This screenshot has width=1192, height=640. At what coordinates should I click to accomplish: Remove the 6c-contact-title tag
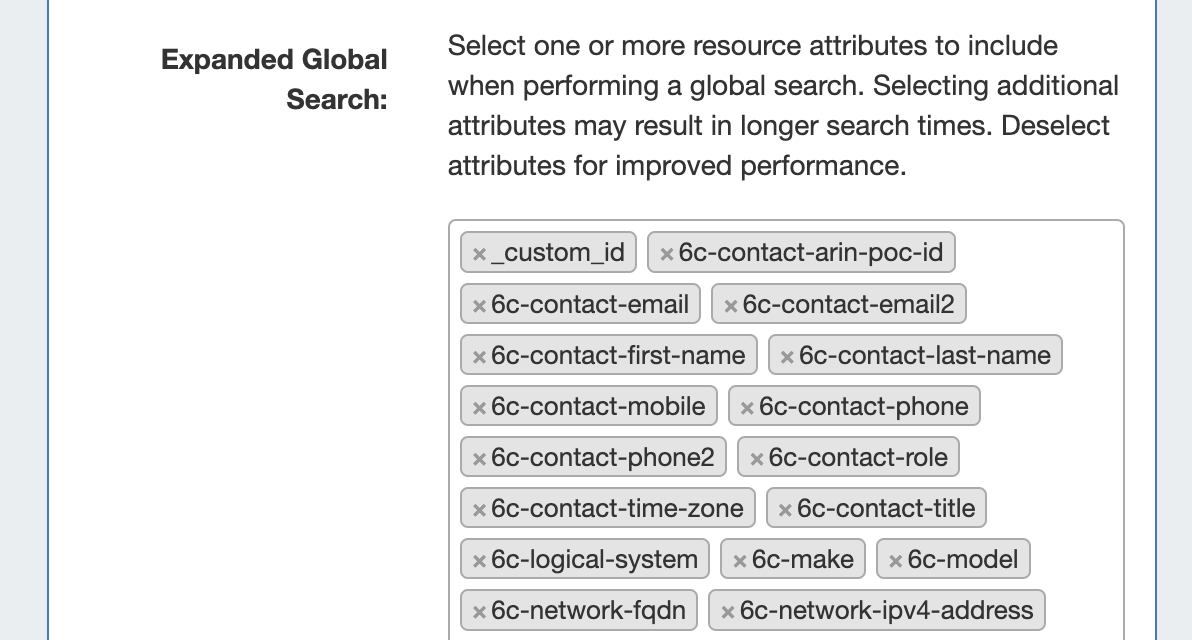pyautogui.click(x=785, y=510)
